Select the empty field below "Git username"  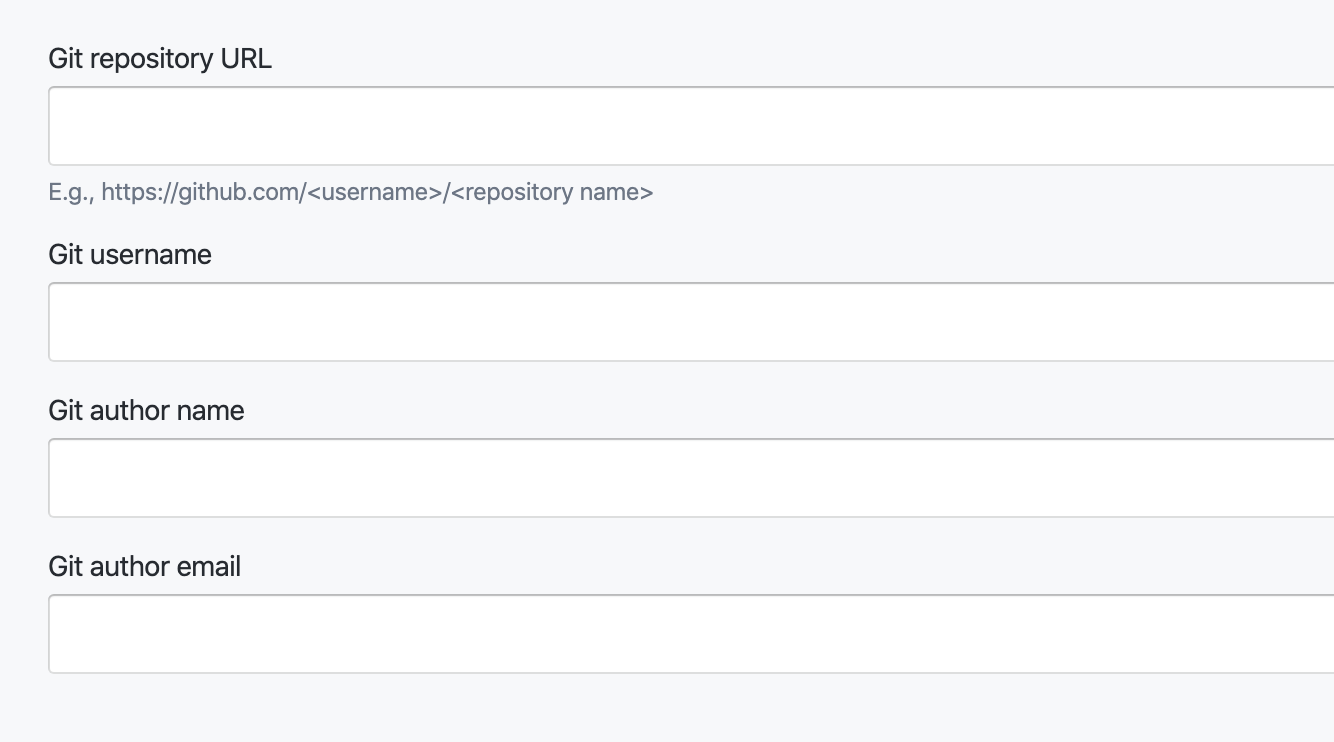[691, 322]
